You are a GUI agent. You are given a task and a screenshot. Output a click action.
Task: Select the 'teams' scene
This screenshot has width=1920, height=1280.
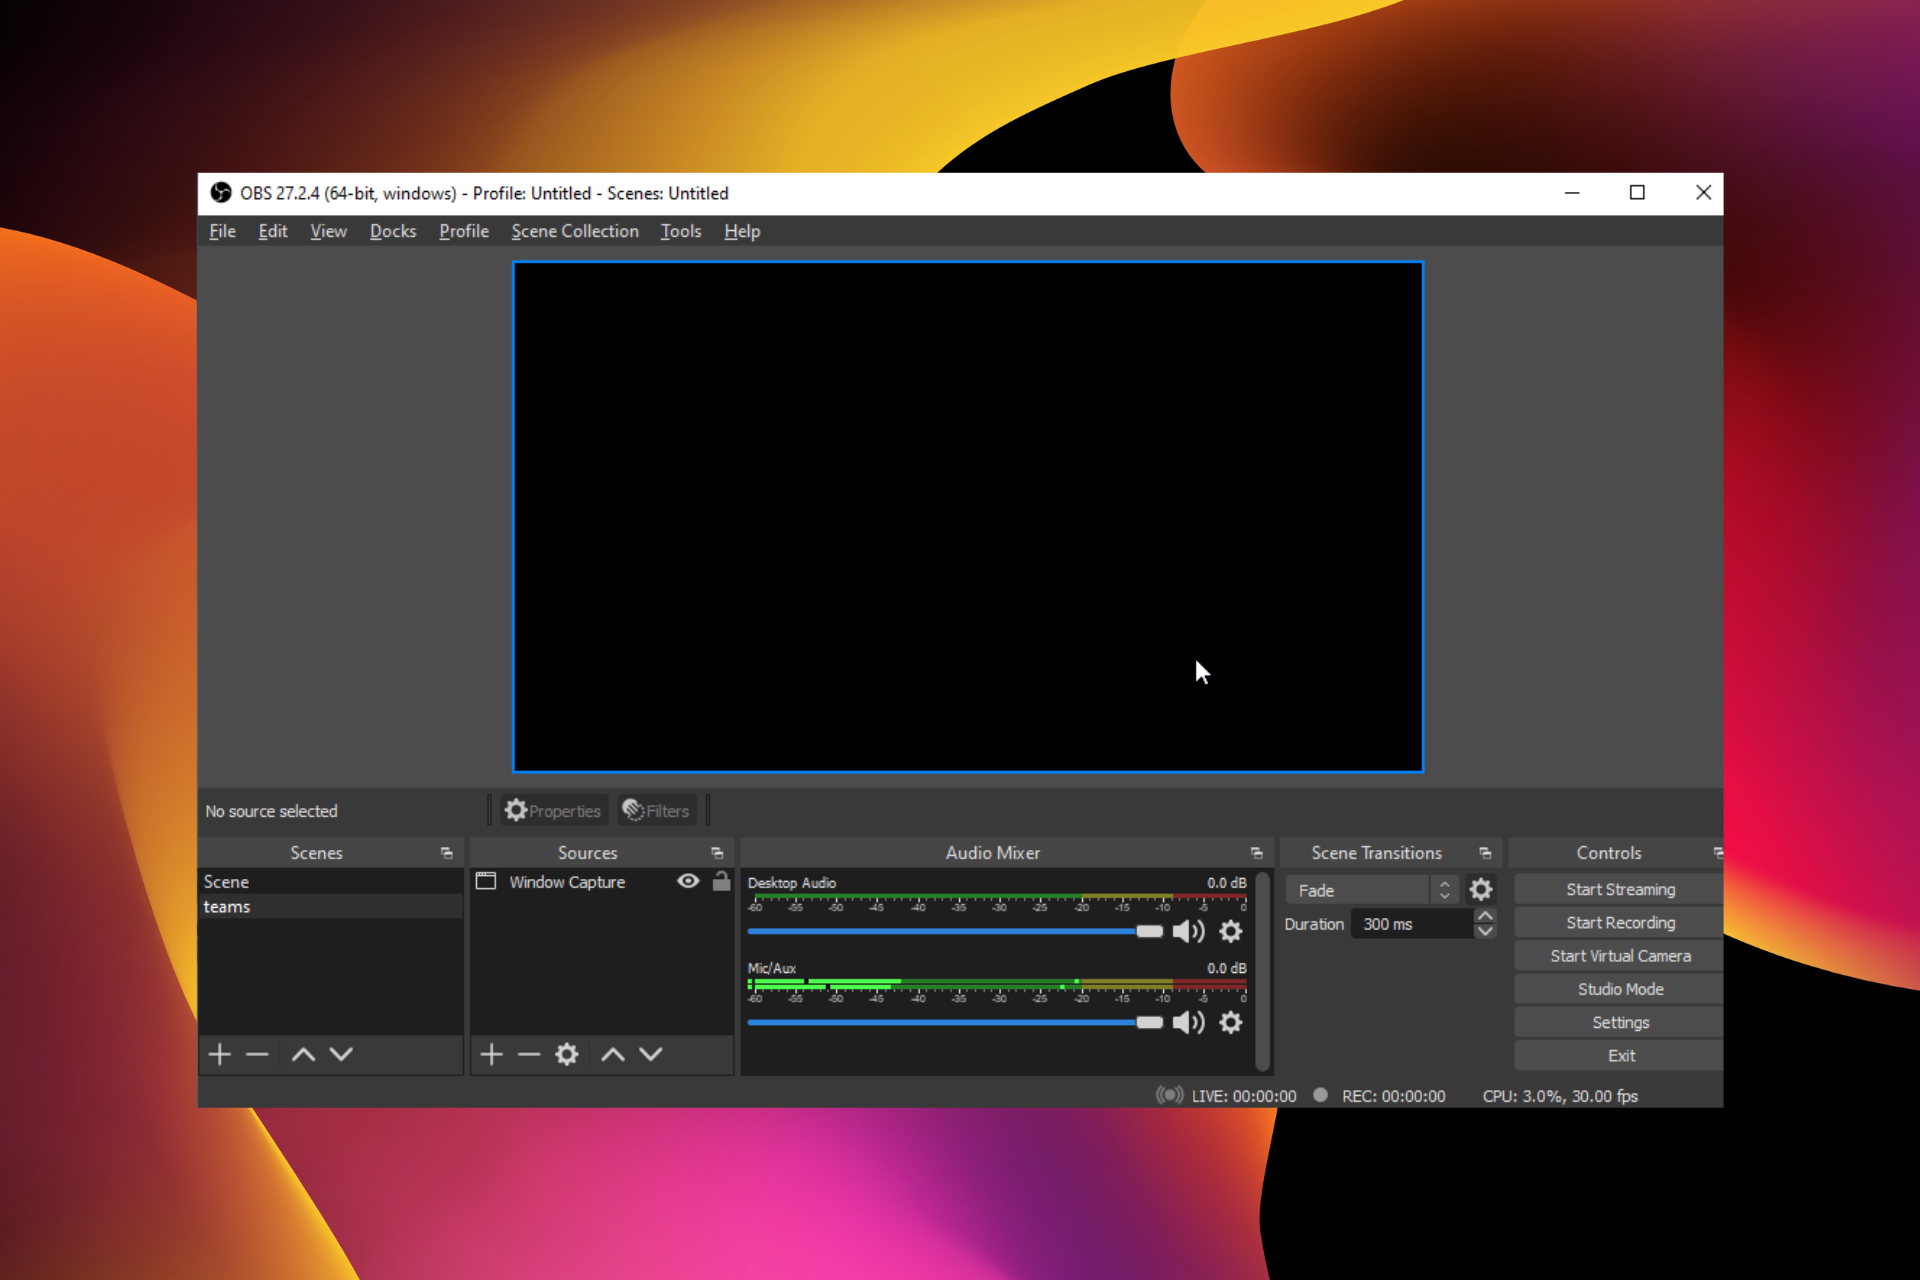(x=331, y=906)
